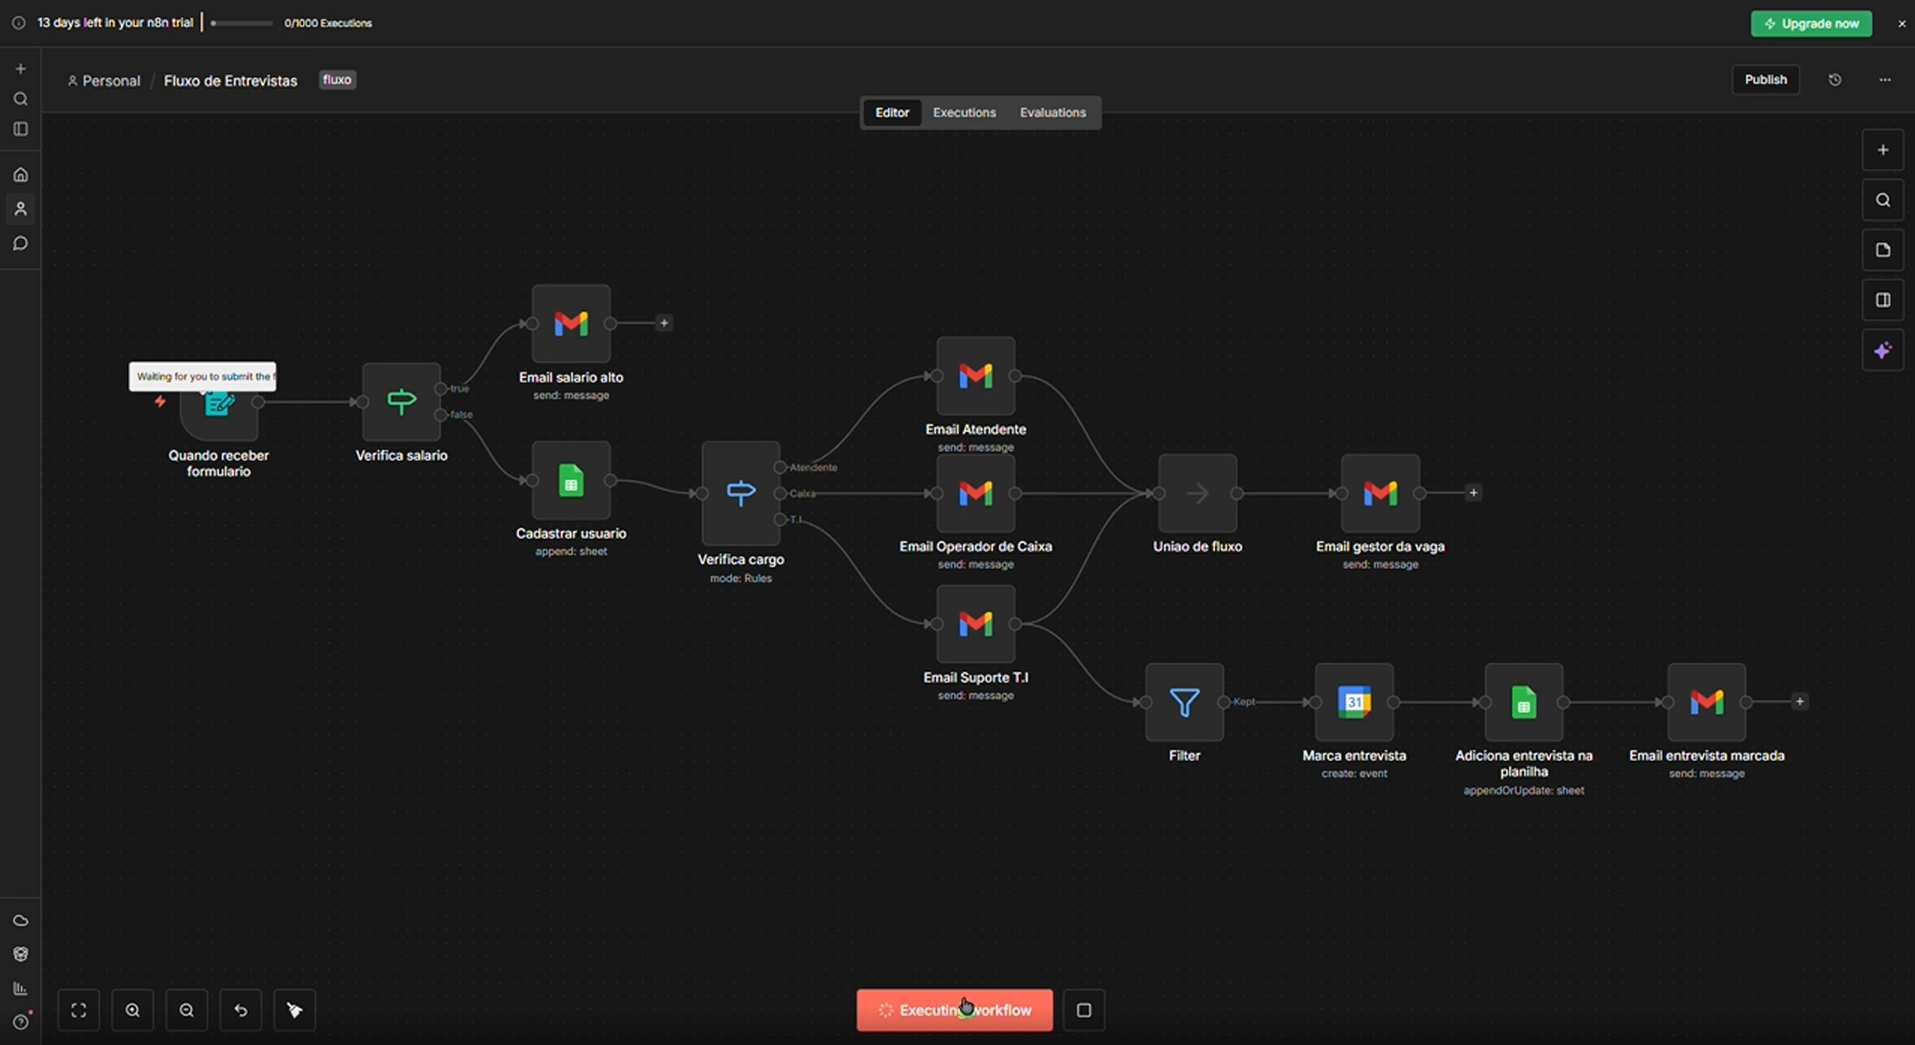Open the AI assistant sparkle button
The width and height of the screenshot is (1915, 1045).
tap(1883, 351)
